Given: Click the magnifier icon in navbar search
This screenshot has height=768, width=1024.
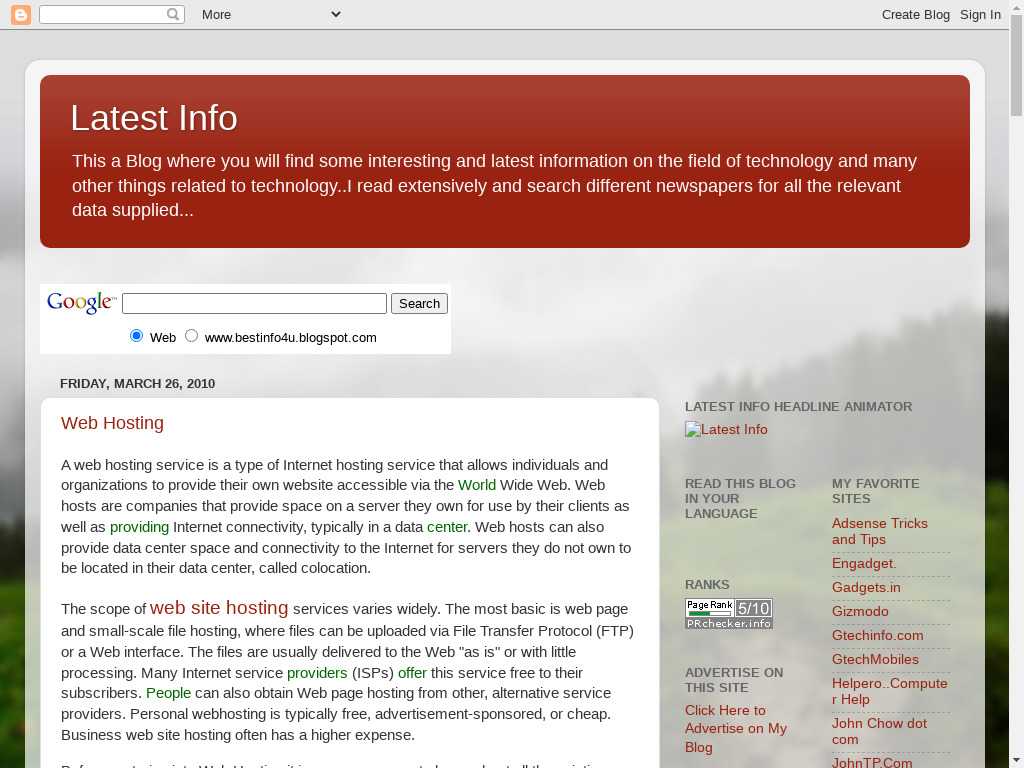Looking at the screenshot, I should (174, 14).
